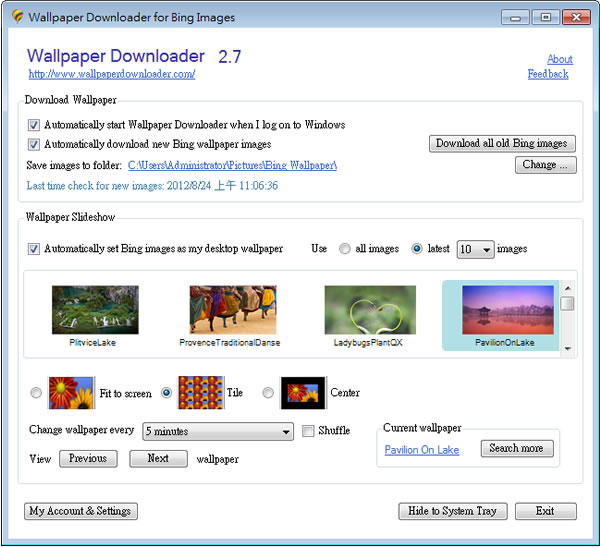
Task: View the Next wallpaper
Action: (x=158, y=459)
